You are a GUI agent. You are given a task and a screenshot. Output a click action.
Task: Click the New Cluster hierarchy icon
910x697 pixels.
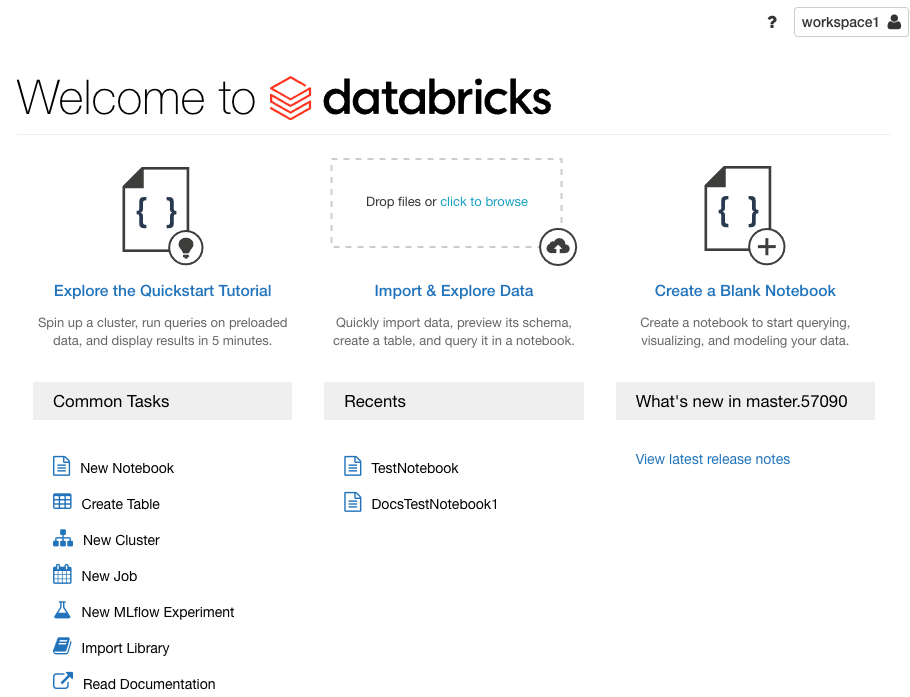pos(63,539)
